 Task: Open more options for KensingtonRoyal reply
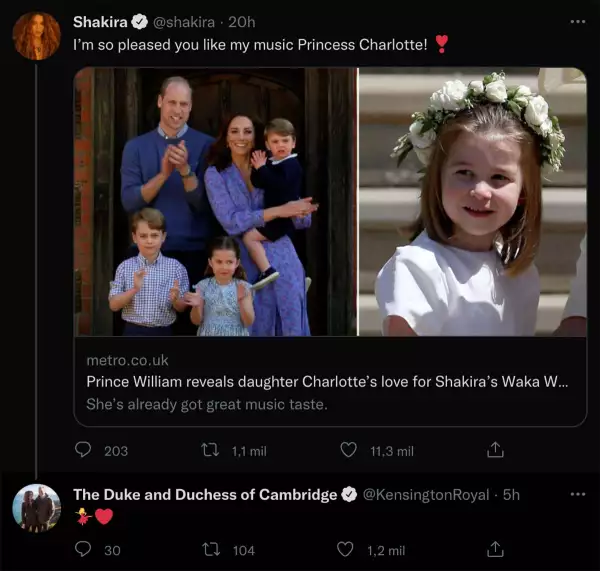[577, 494]
